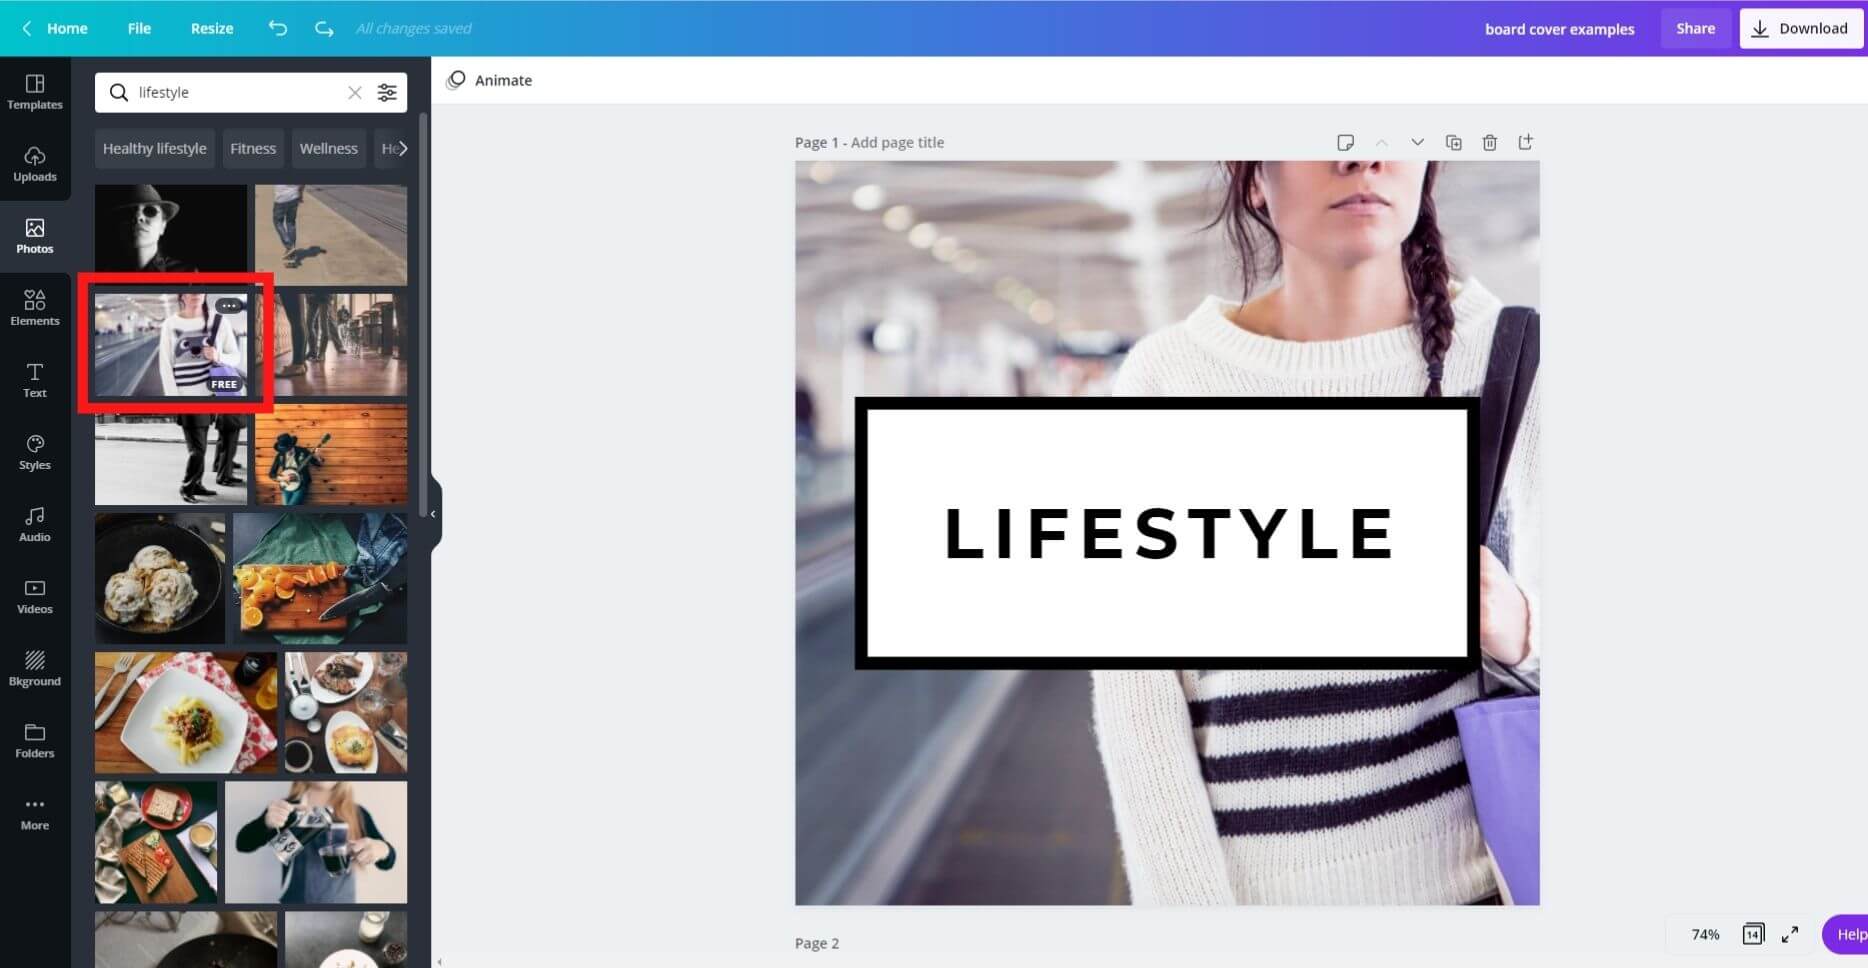Open the Audio panel
This screenshot has height=968, width=1868.
tap(35, 523)
